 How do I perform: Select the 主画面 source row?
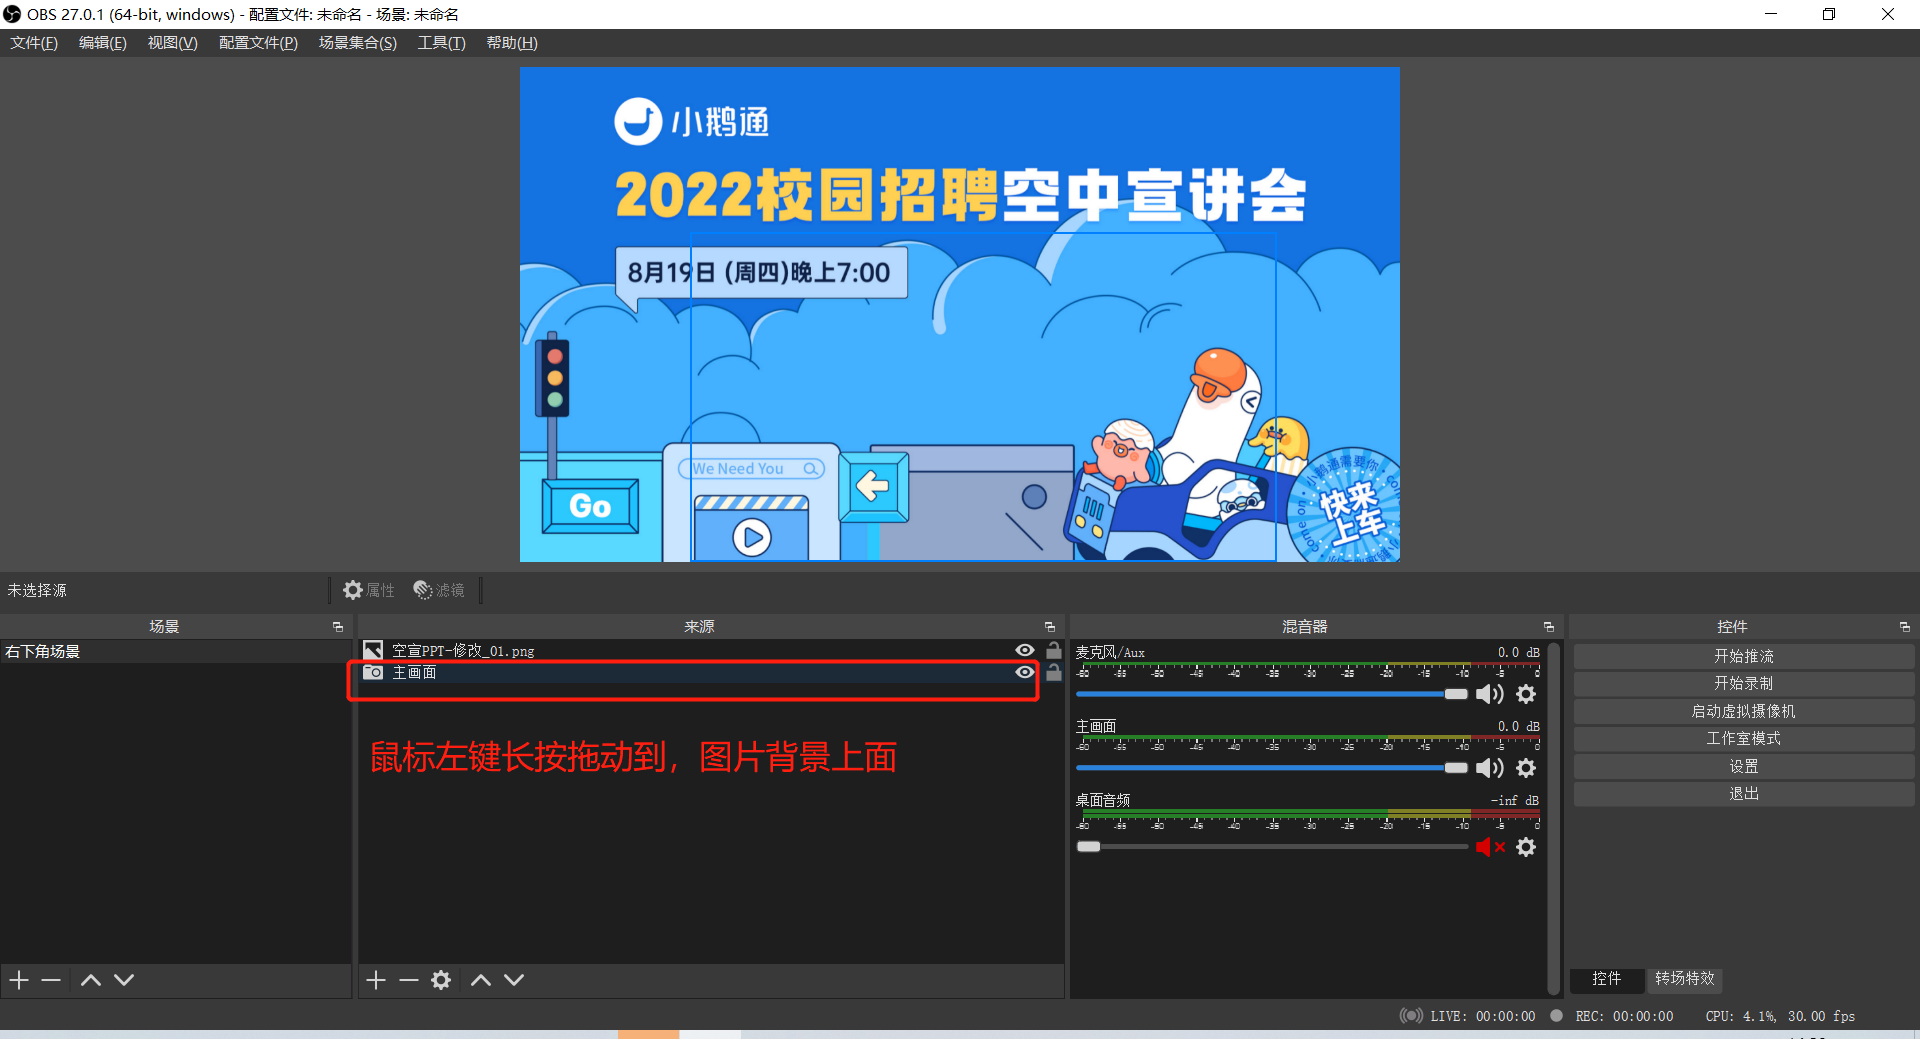click(710, 672)
